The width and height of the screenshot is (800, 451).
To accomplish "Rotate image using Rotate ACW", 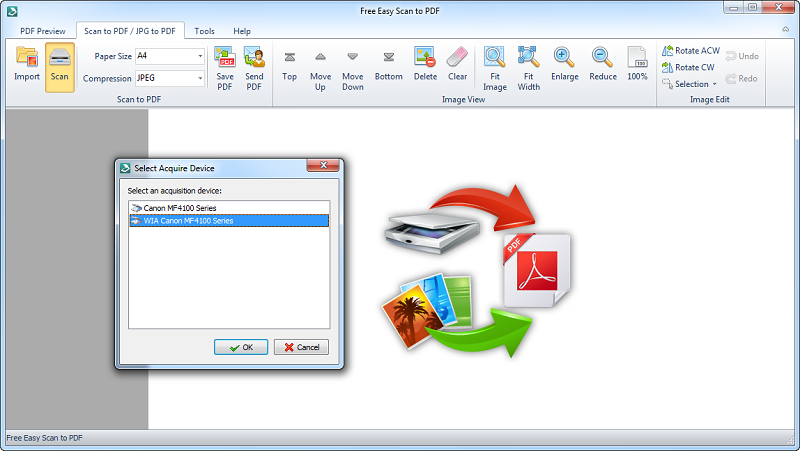I will 690,51.
